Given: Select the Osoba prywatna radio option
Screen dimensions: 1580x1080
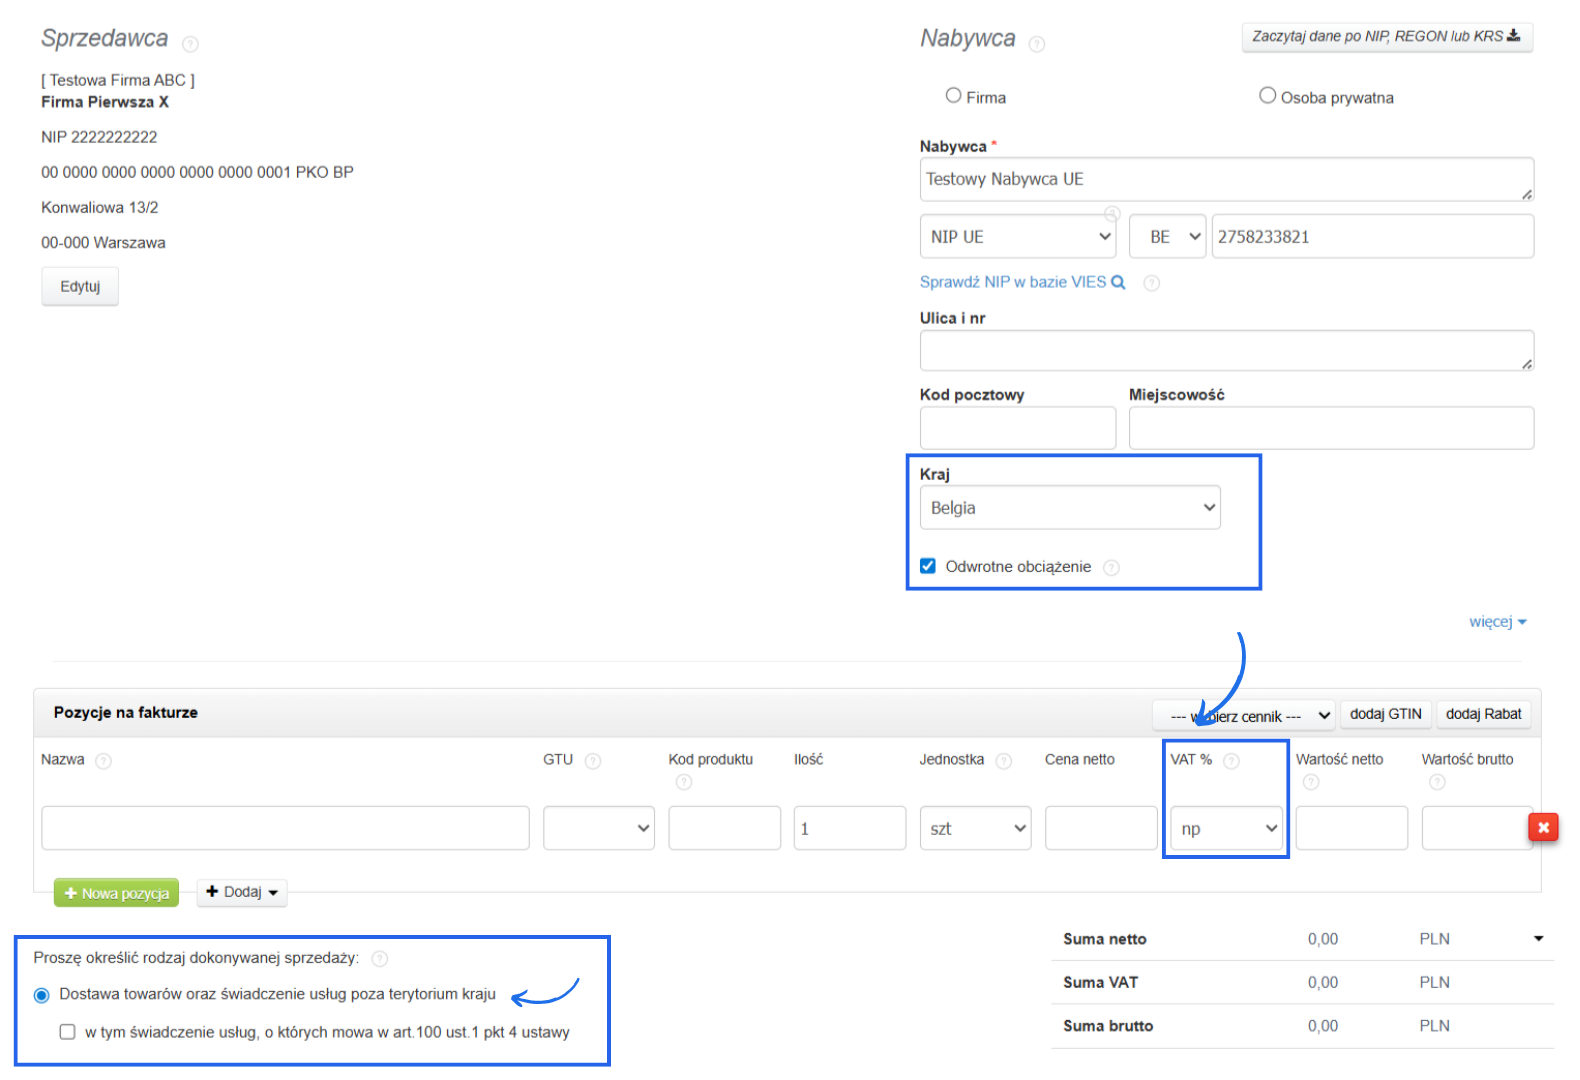Looking at the screenshot, I should (1267, 96).
